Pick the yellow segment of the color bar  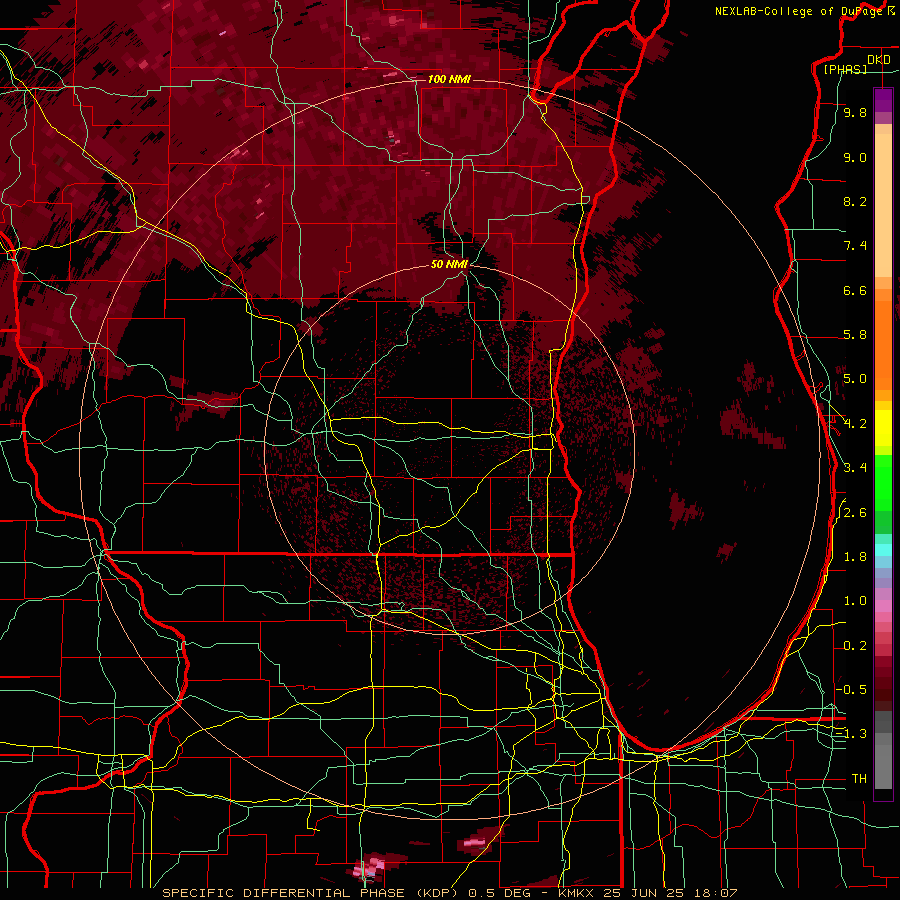click(x=883, y=428)
